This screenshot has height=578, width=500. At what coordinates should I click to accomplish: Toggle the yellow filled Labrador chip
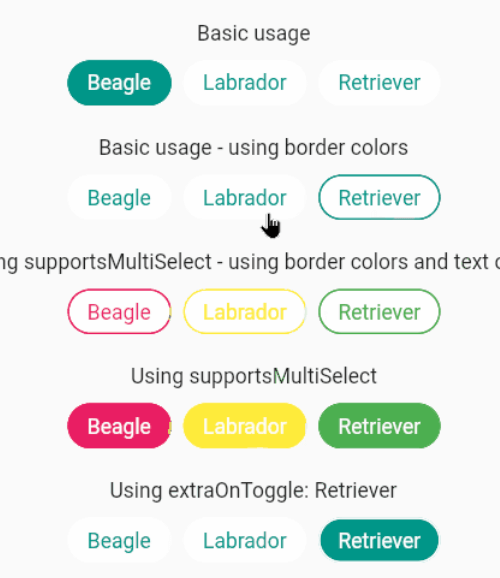pos(244,426)
